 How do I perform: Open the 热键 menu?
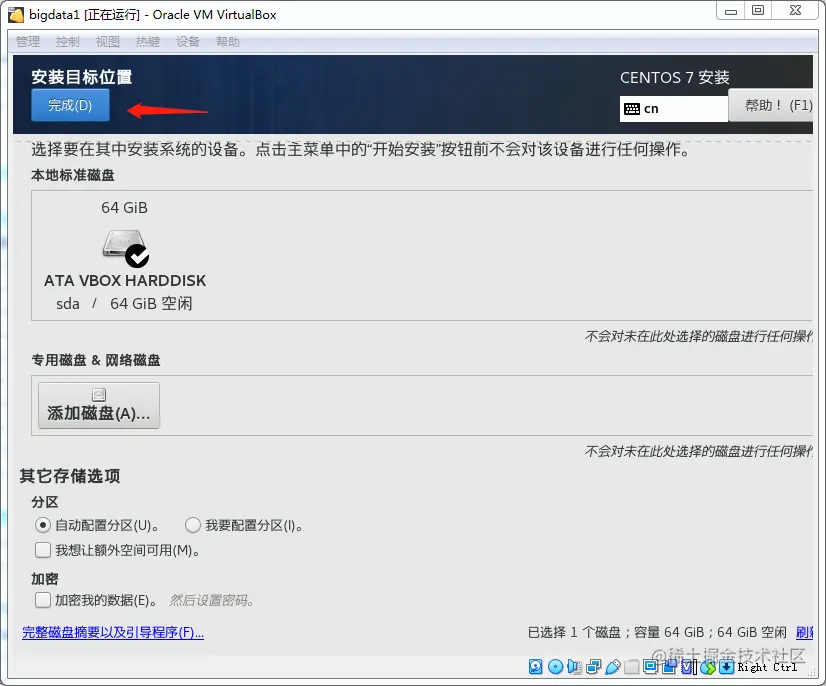(148, 42)
